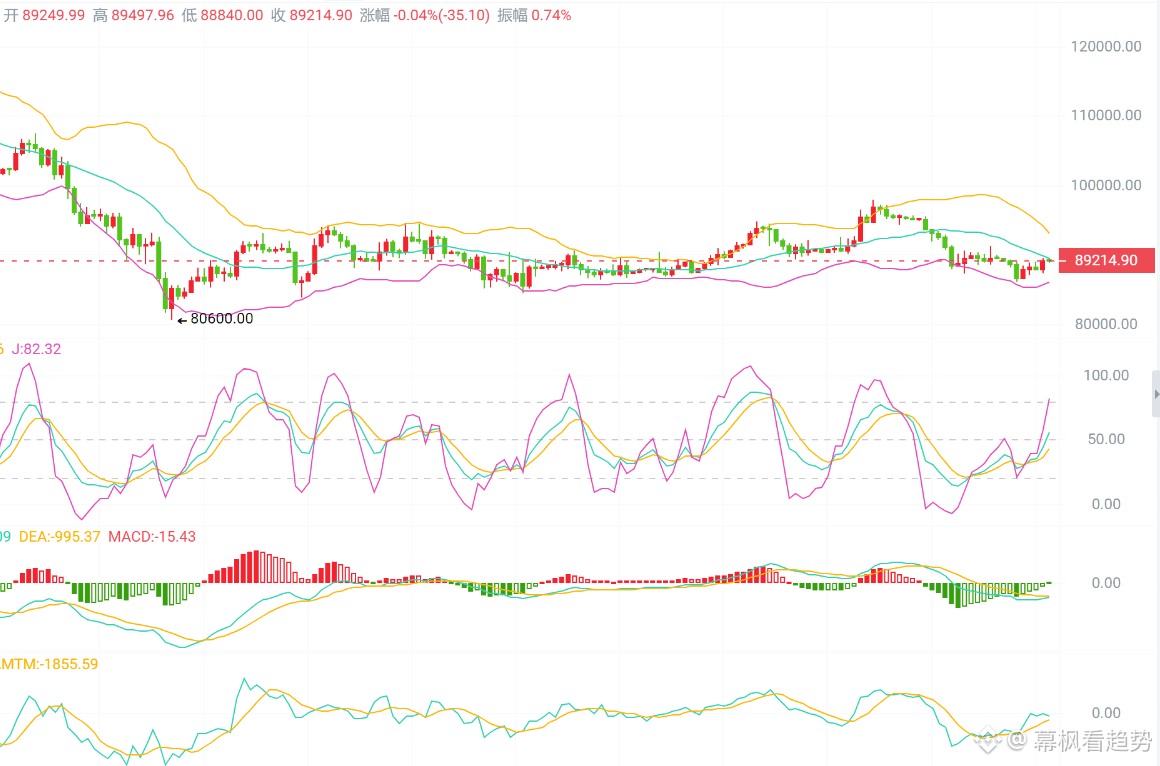Click the 80600.00 low point annotation

221,319
